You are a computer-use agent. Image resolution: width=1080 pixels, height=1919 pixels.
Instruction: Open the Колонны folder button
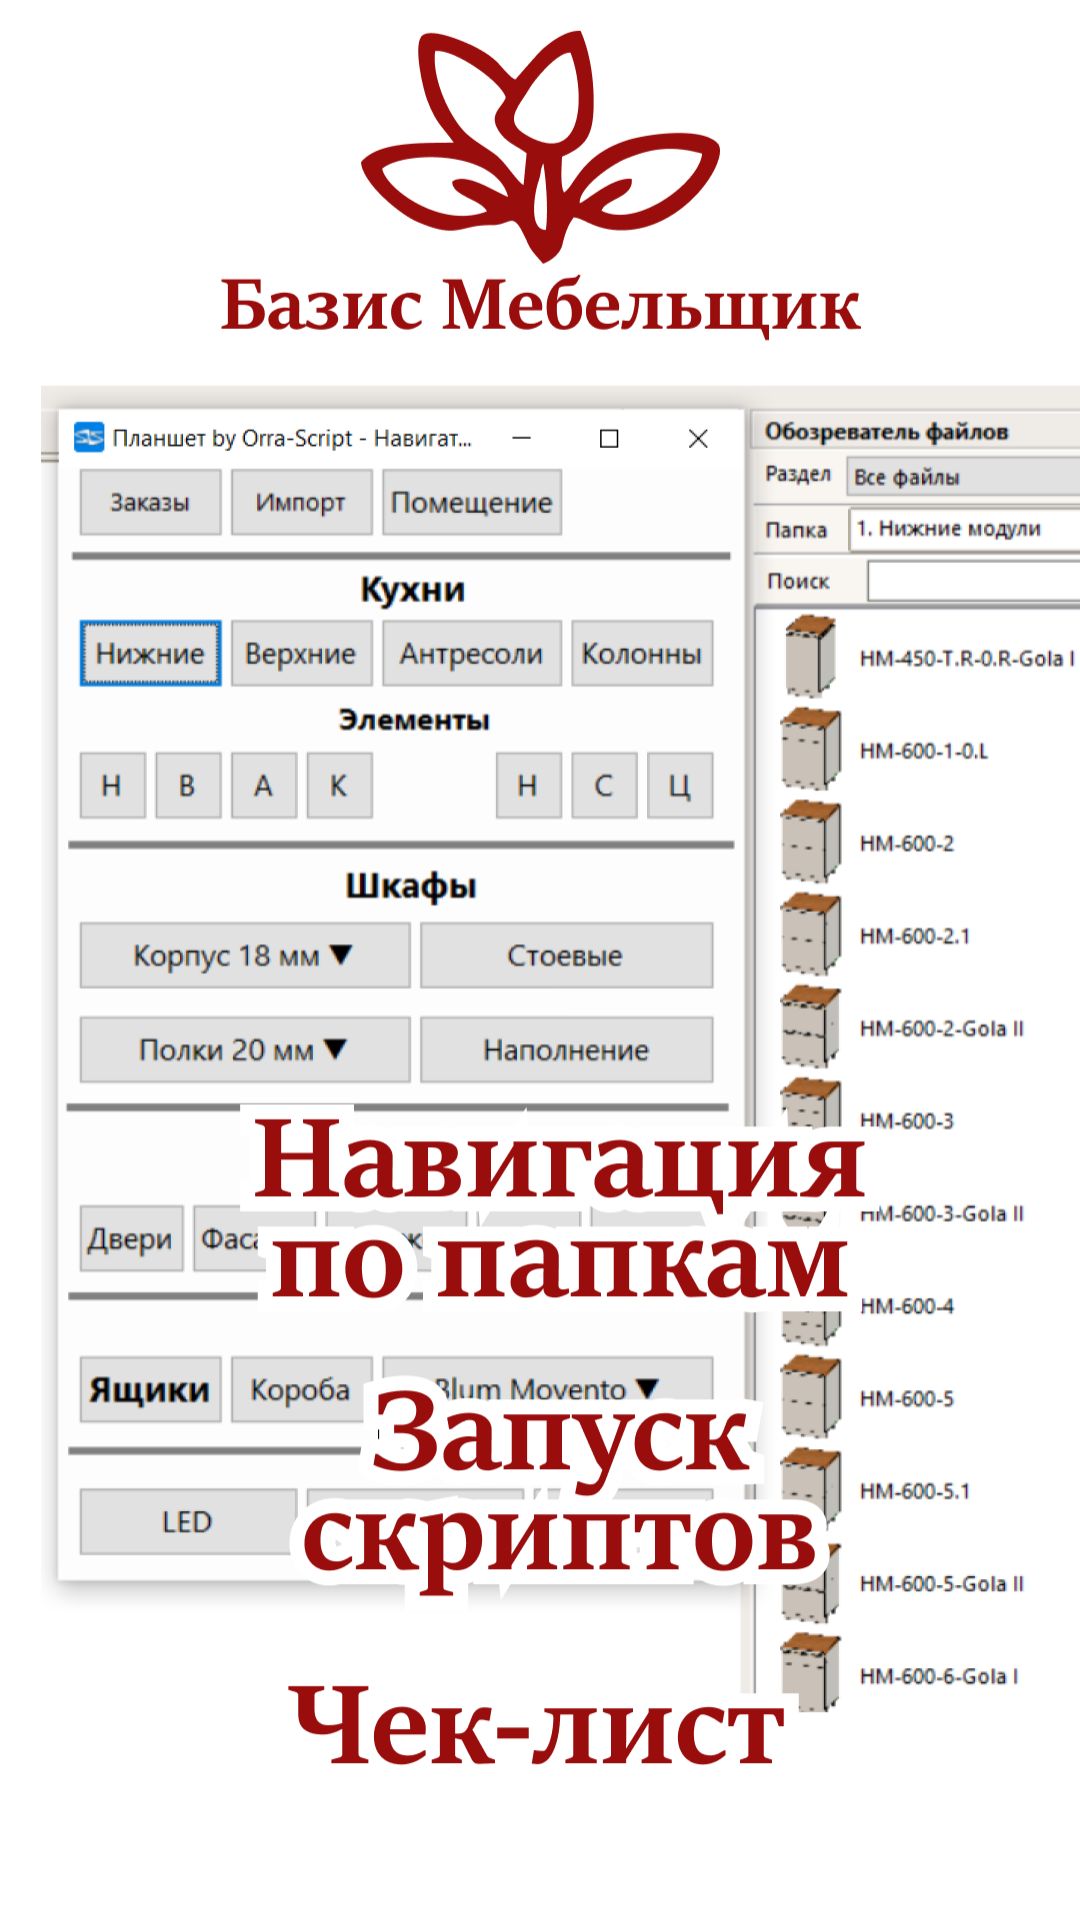point(642,653)
